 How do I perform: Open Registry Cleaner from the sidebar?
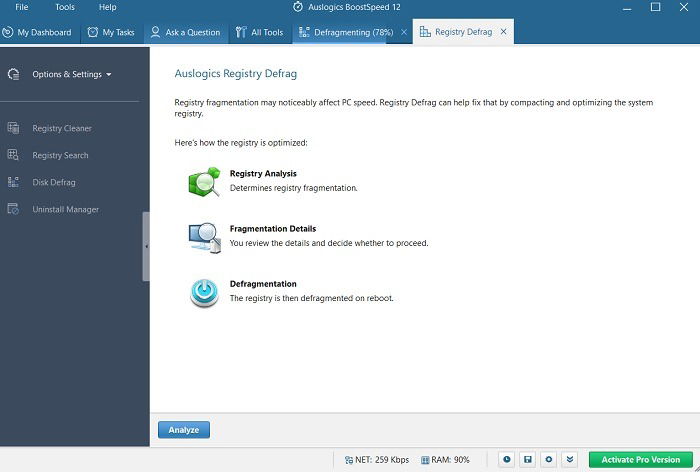click(62, 129)
